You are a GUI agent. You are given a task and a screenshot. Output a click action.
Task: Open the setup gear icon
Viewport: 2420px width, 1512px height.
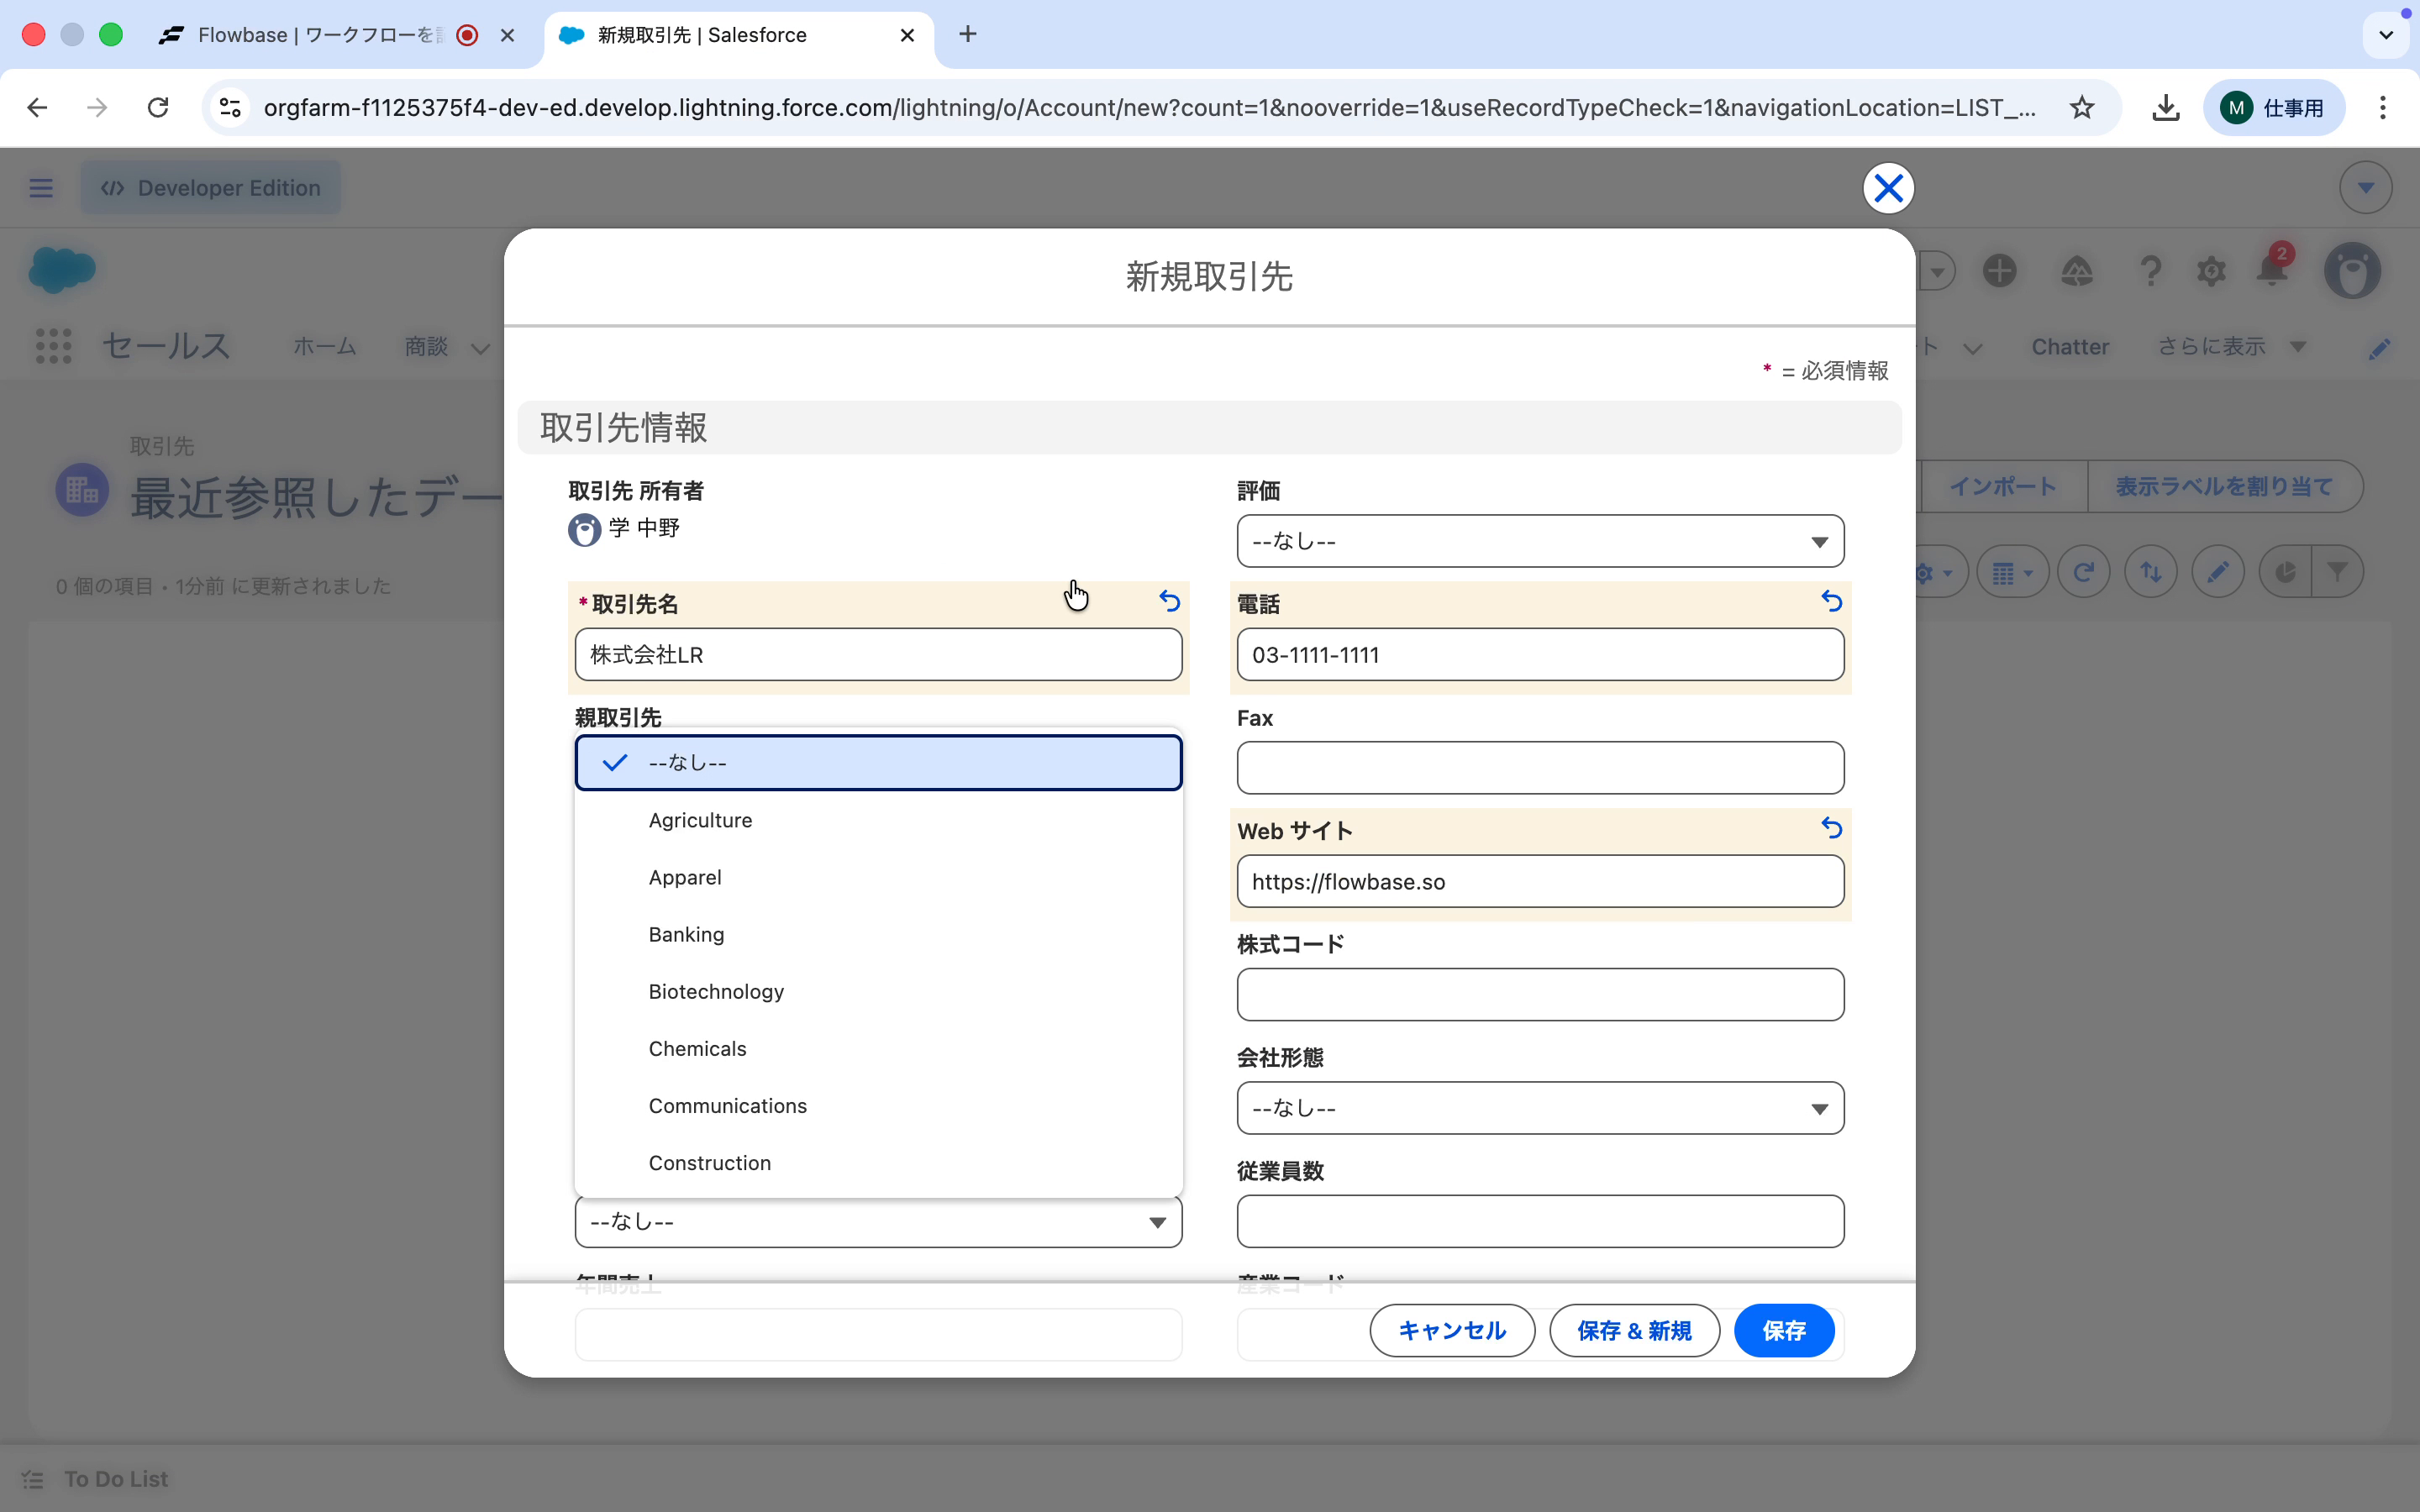[2211, 270]
